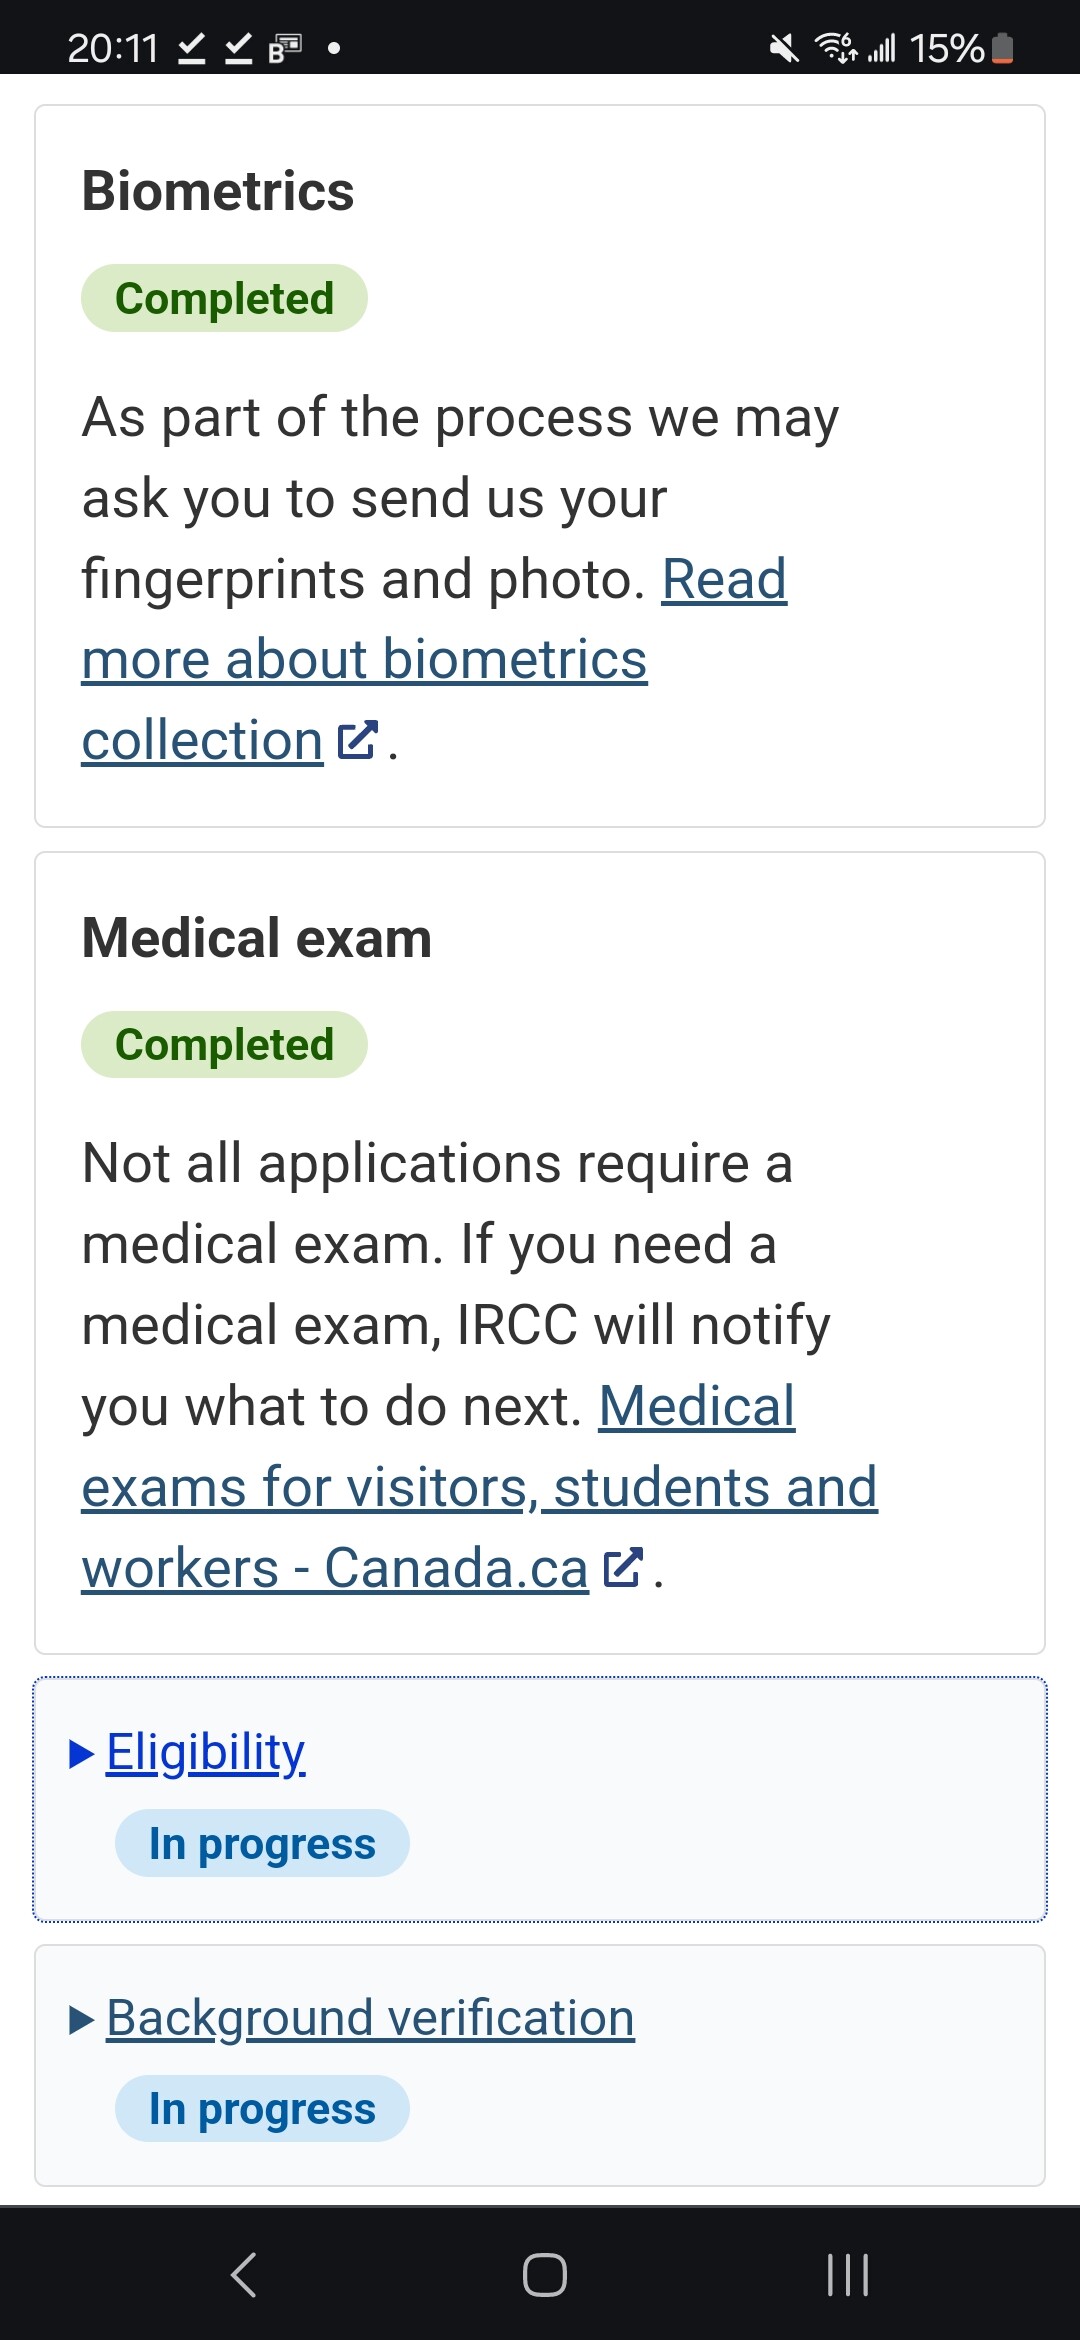The image size is (1080, 2340).
Task: Tap the Wi-Fi status icon
Action: pos(835,47)
